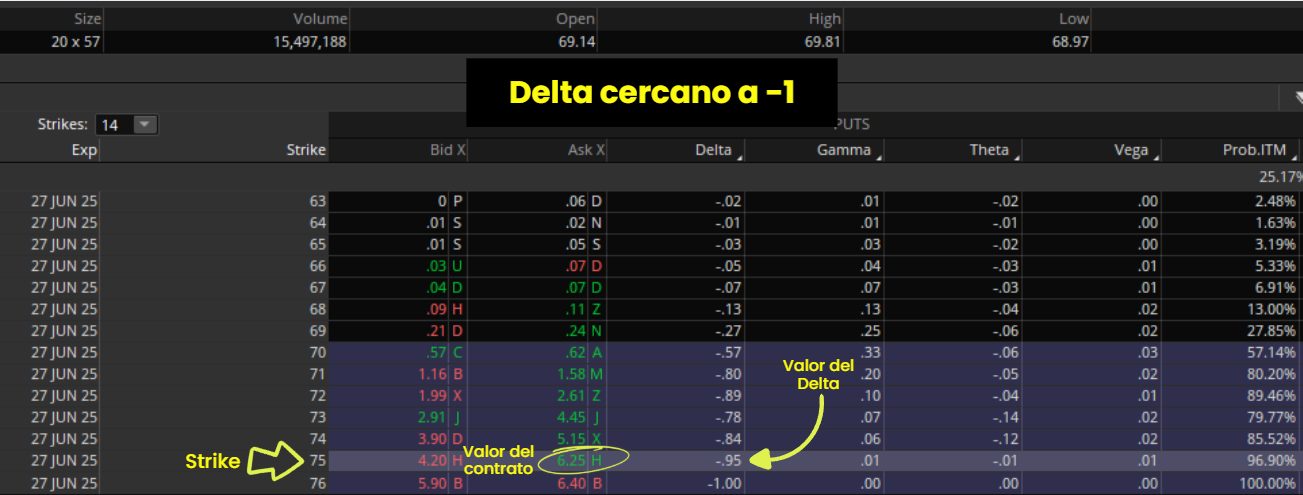Select strike 76 in the Strike column
Screen dimensions: 1303x495
pyautogui.click(x=317, y=482)
